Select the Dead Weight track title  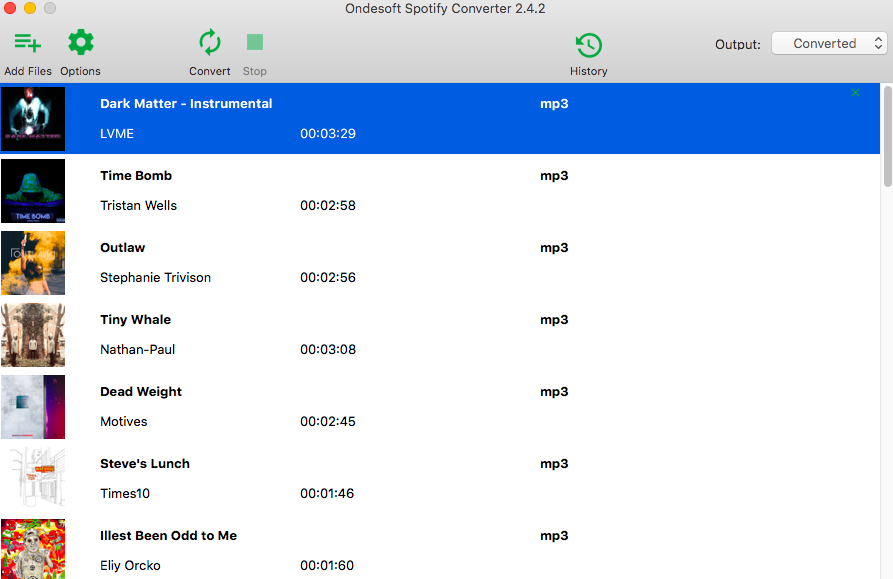point(141,392)
